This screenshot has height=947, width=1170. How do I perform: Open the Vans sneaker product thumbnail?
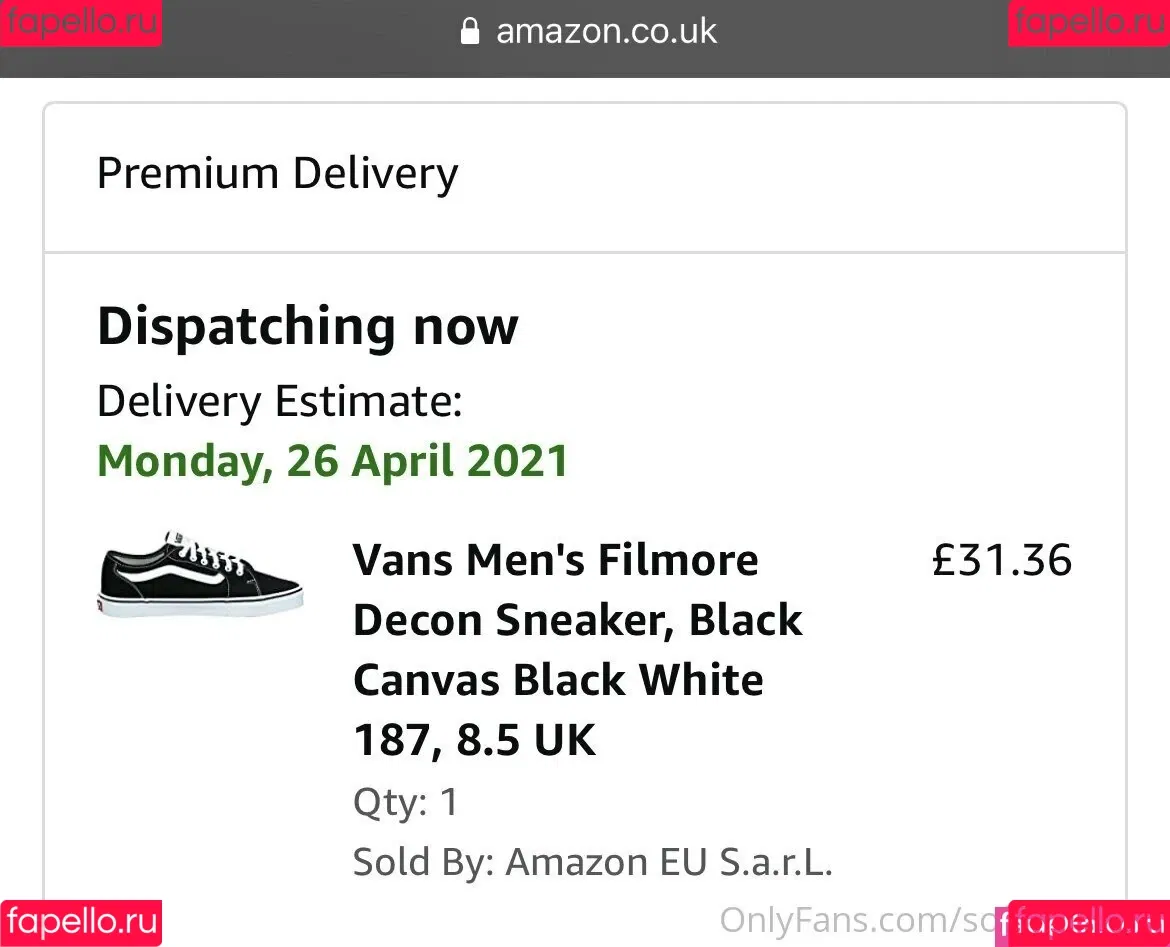(200, 575)
